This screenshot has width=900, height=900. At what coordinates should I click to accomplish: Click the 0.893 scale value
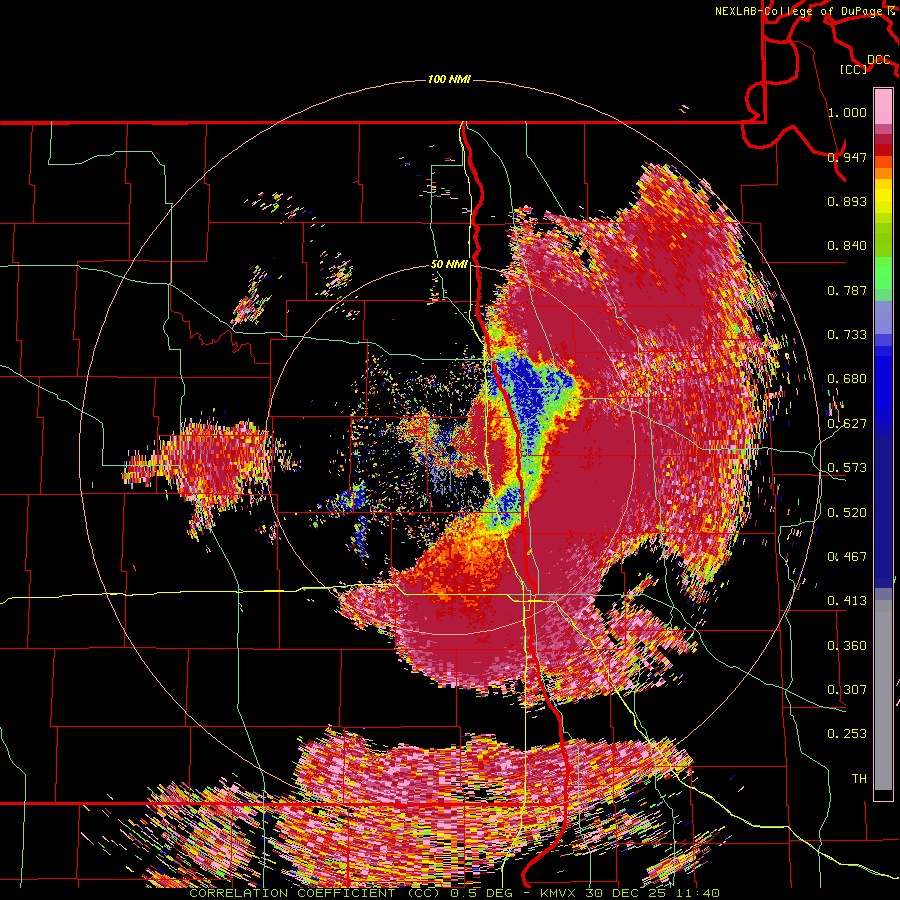(847, 201)
